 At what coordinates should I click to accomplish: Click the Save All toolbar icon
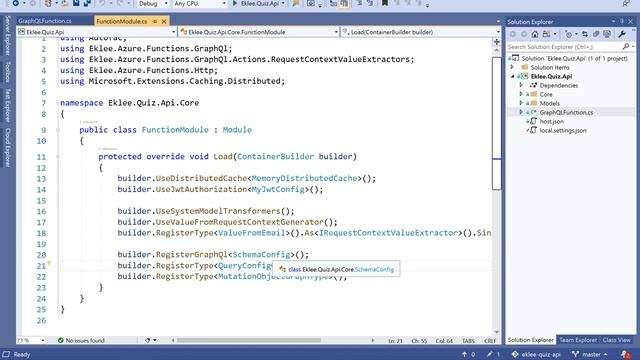(x=87, y=4)
